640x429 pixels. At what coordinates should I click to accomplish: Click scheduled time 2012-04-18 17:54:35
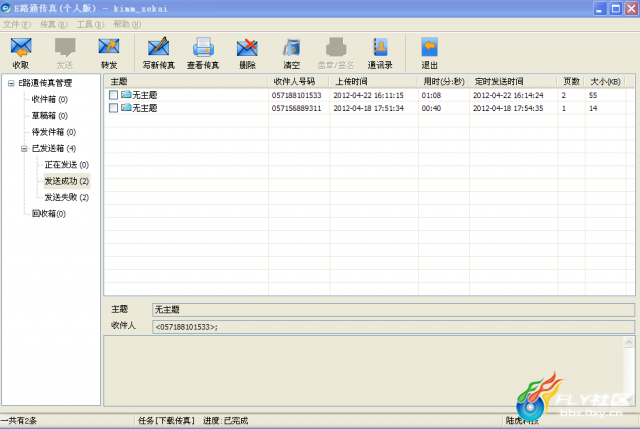pos(508,108)
